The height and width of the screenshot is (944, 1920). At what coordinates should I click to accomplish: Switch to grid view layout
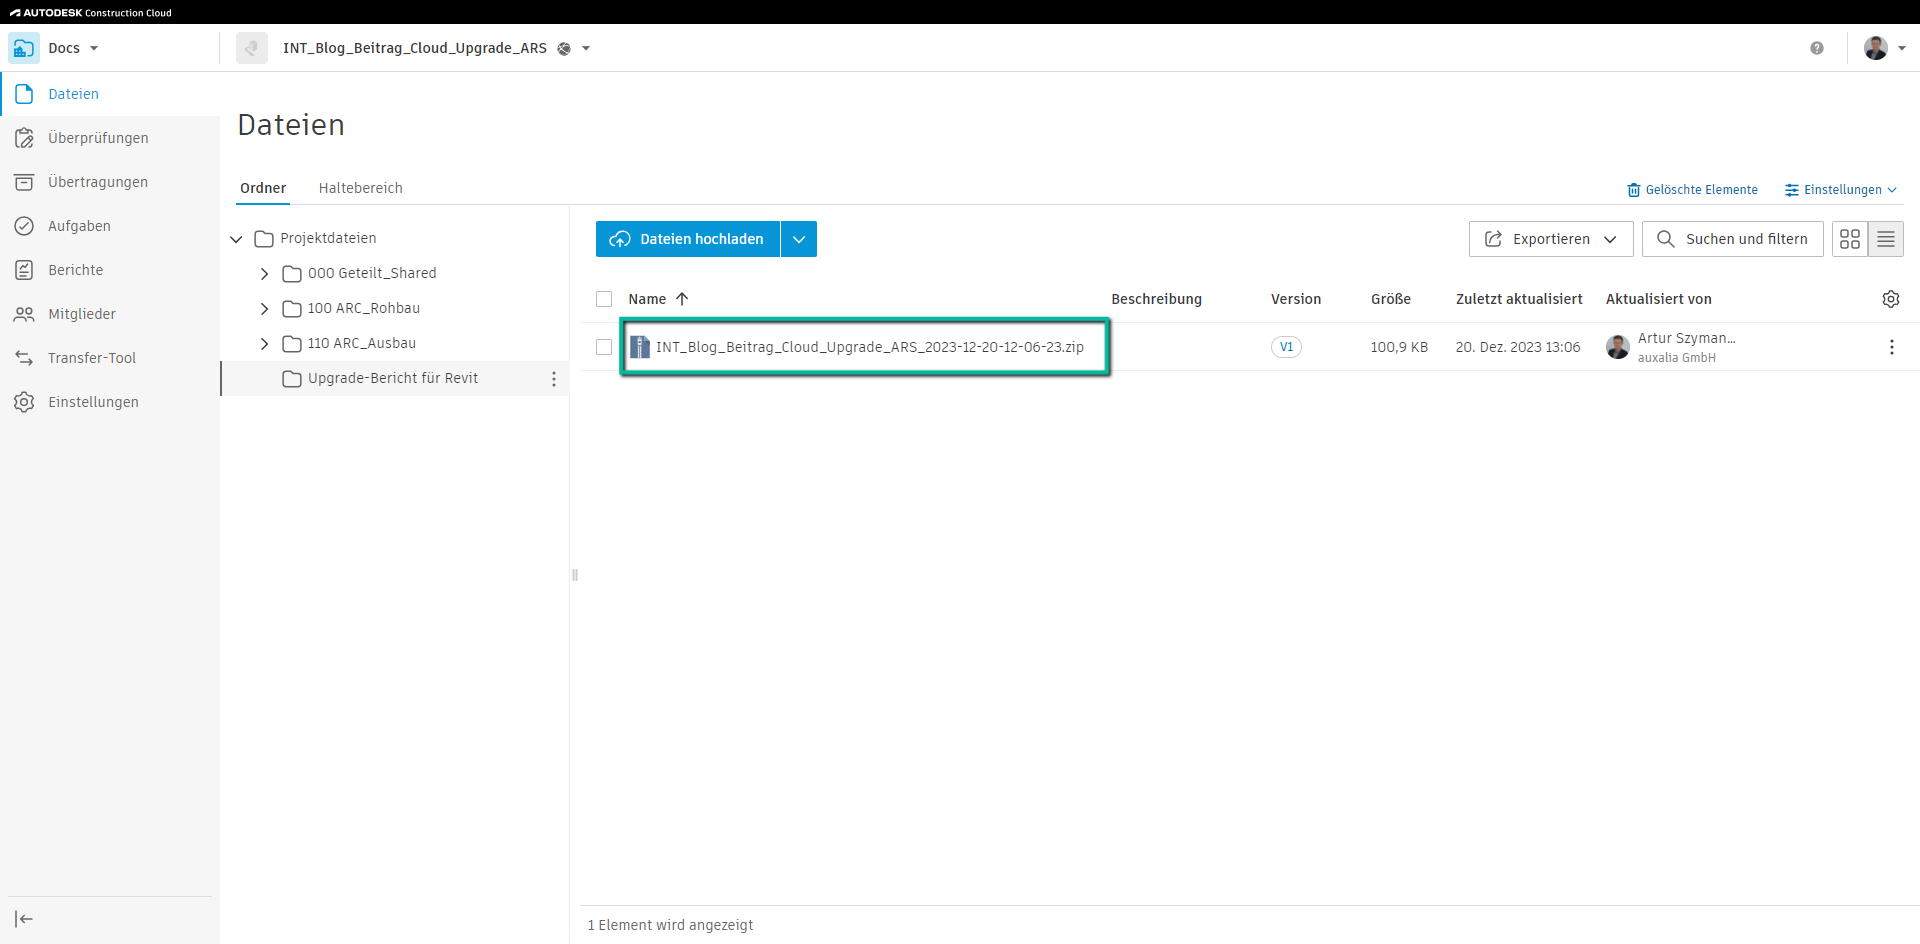1849,239
